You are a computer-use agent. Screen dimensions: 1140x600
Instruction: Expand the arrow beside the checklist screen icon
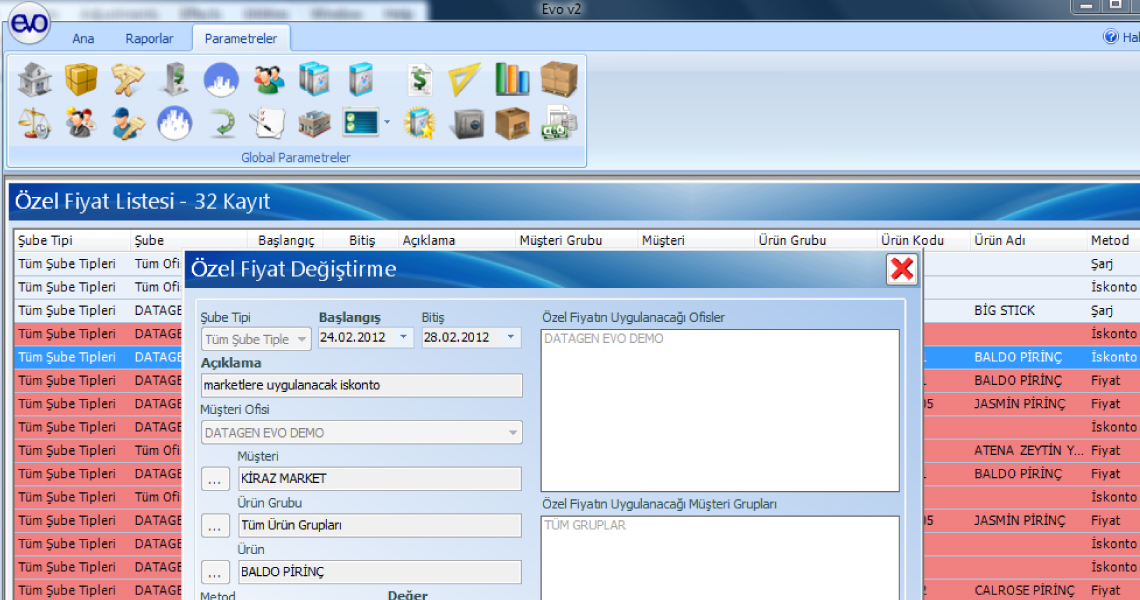387,123
